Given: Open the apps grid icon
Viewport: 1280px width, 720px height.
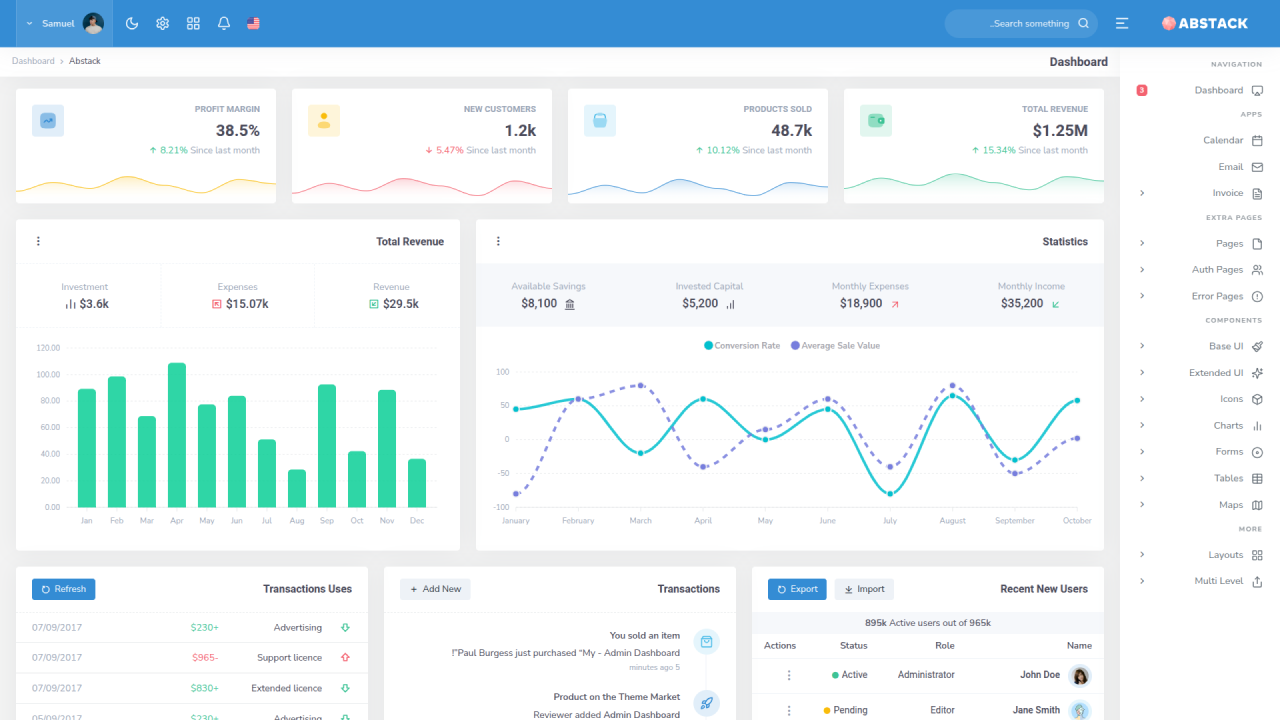Looking at the screenshot, I should [193, 23].
